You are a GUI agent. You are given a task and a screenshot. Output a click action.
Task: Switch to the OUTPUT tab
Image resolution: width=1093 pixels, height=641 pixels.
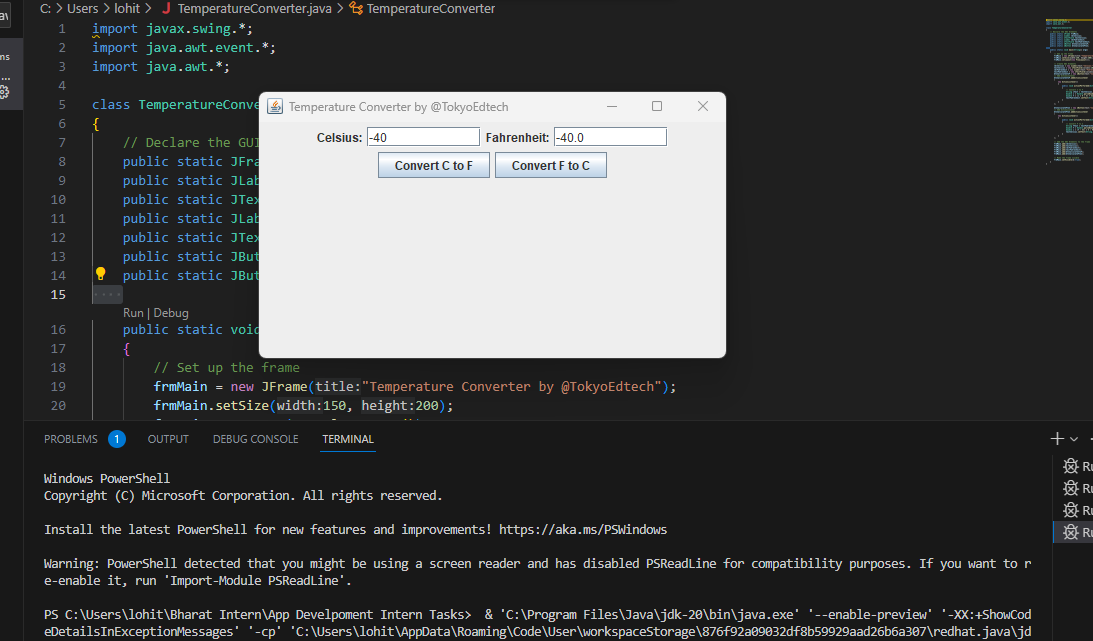point(167,438)
